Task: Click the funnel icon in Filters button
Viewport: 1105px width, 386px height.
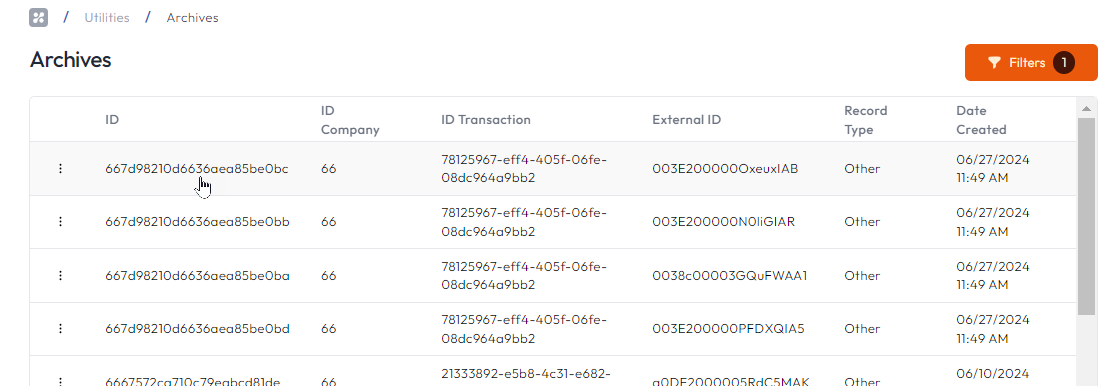Action: (994, 63)
